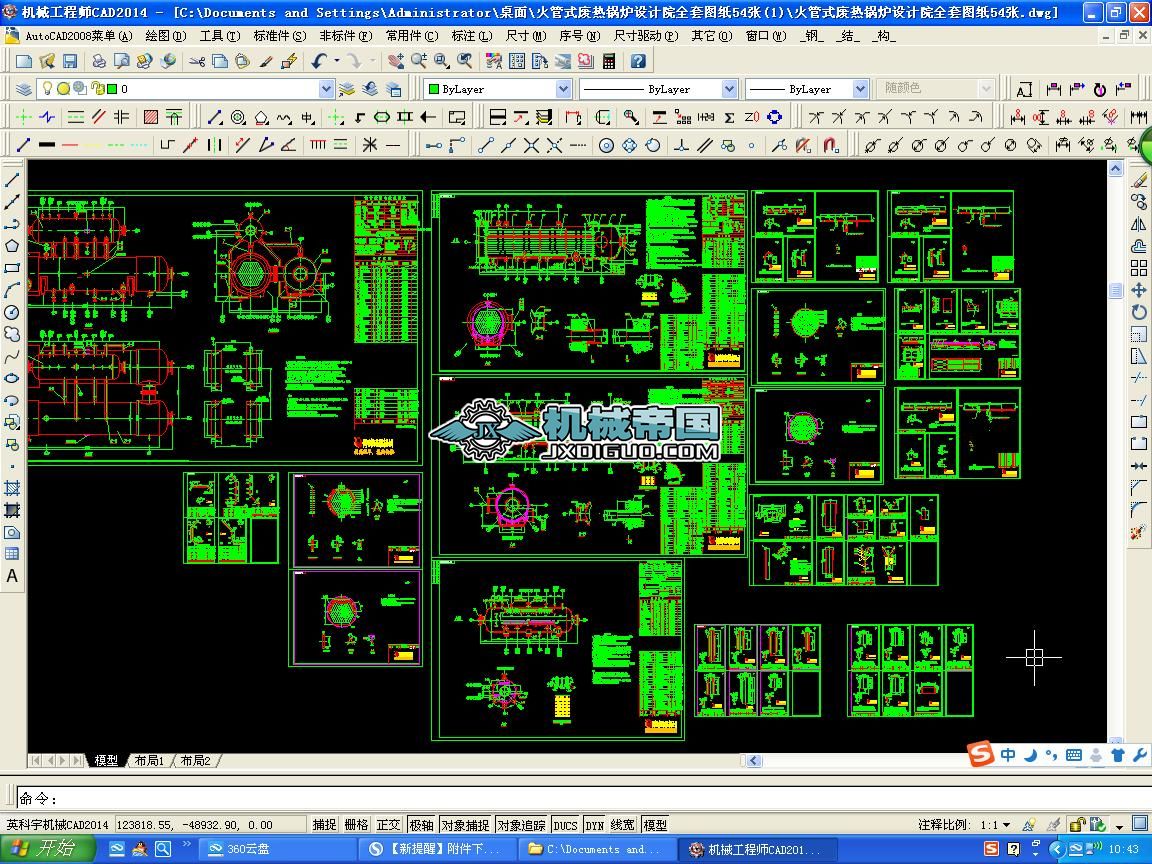1152x864 pixels.
Task: Select the Table tool in left toolbar
Action: coord(12,554)
